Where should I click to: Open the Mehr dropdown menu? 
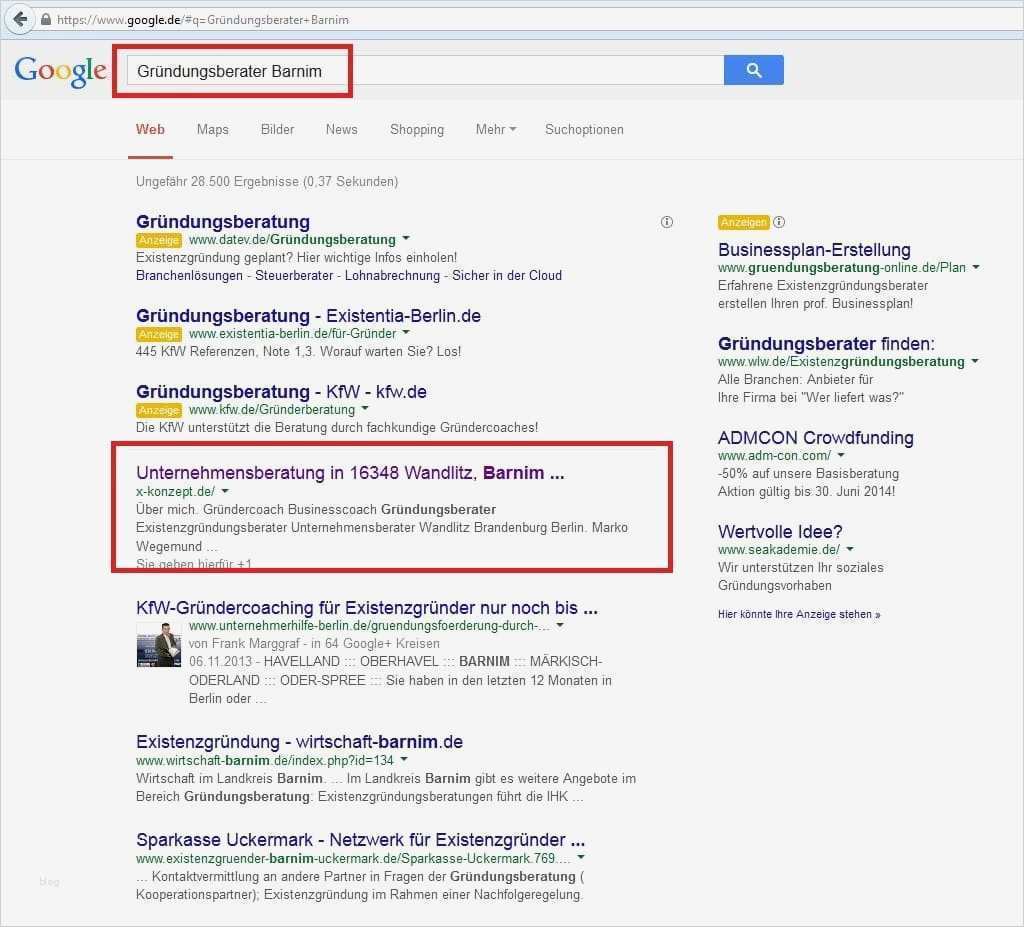496,129
